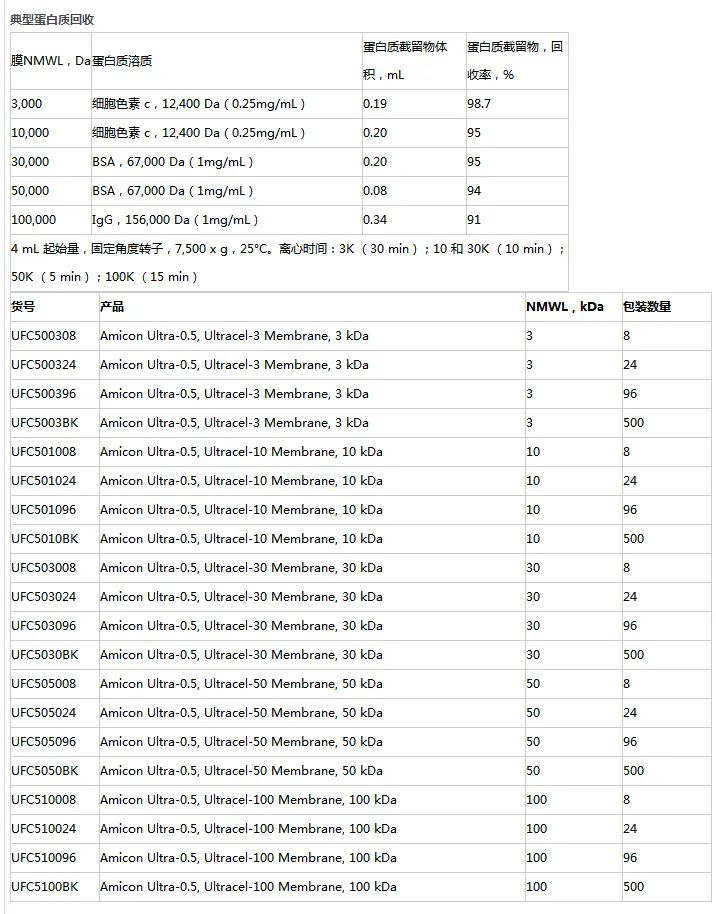
Task: Select catalog number UFC500308
Action: click(44, 336)
